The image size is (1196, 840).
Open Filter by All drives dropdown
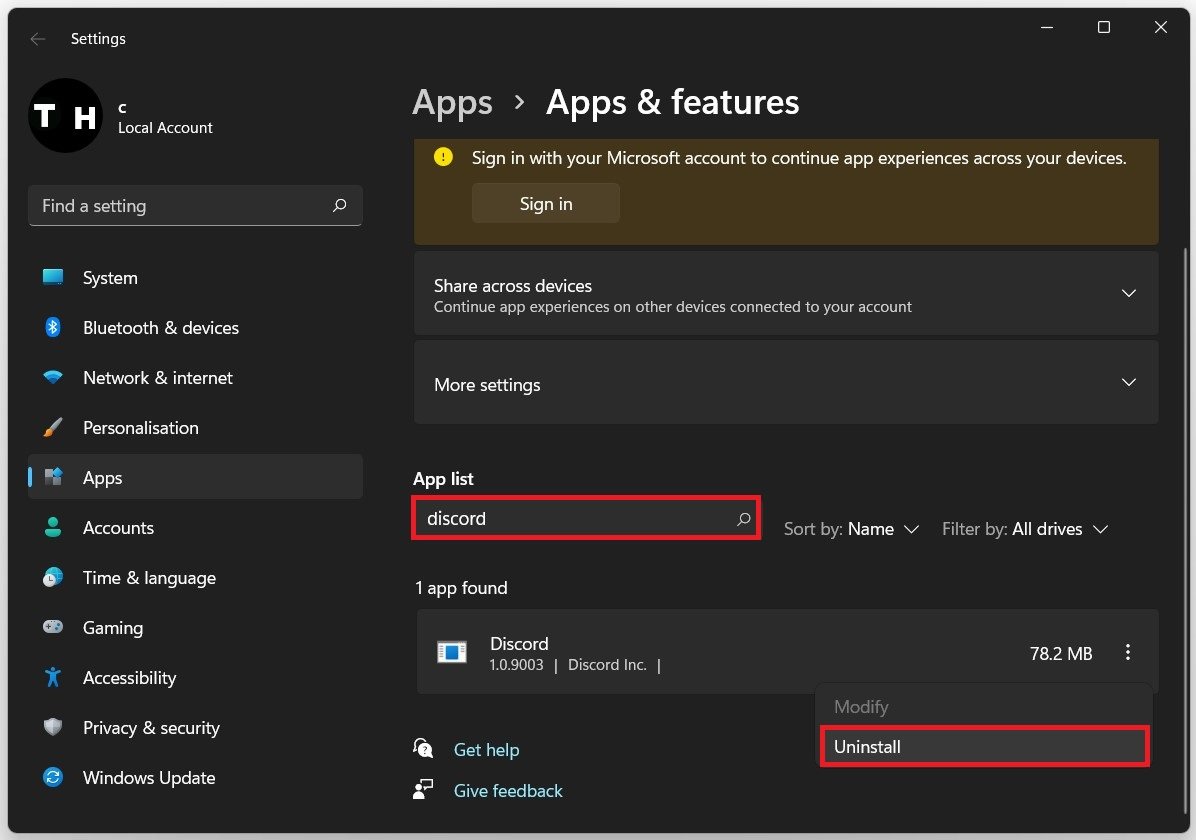(1025, 529)
